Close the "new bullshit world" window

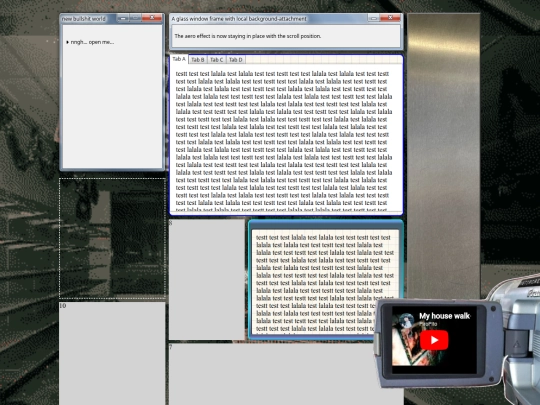[x=152, y=18]
